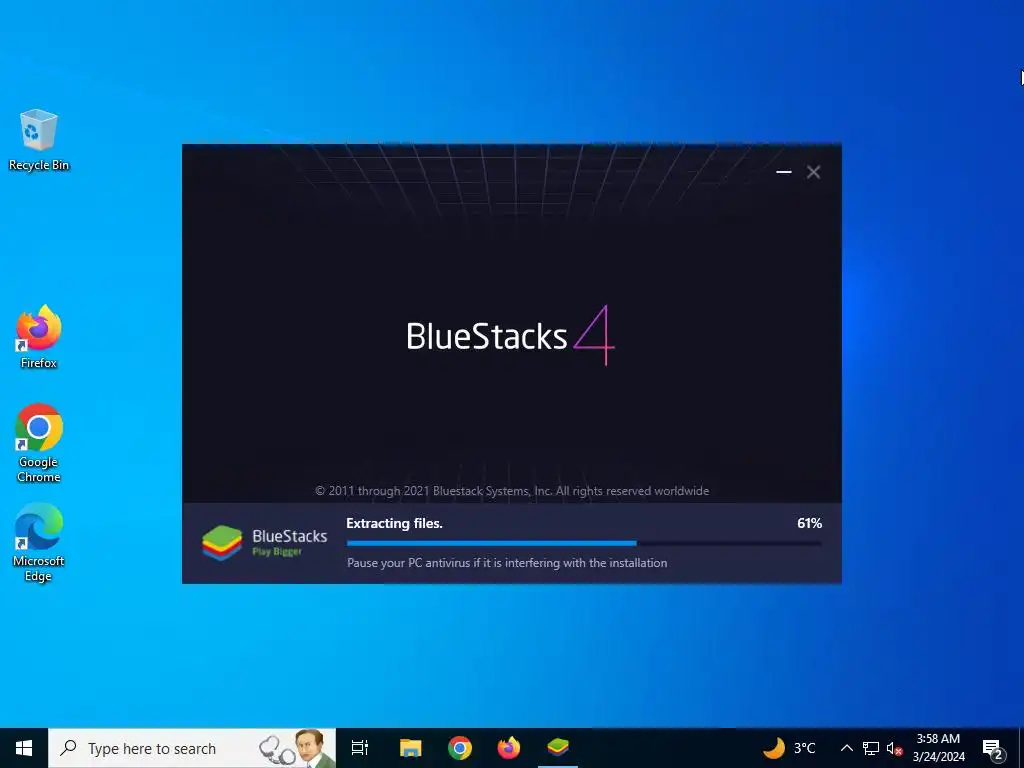Click the installation progress bar
The height and width of the screenshot is (768, 1024).
click(x=584, y=543)
